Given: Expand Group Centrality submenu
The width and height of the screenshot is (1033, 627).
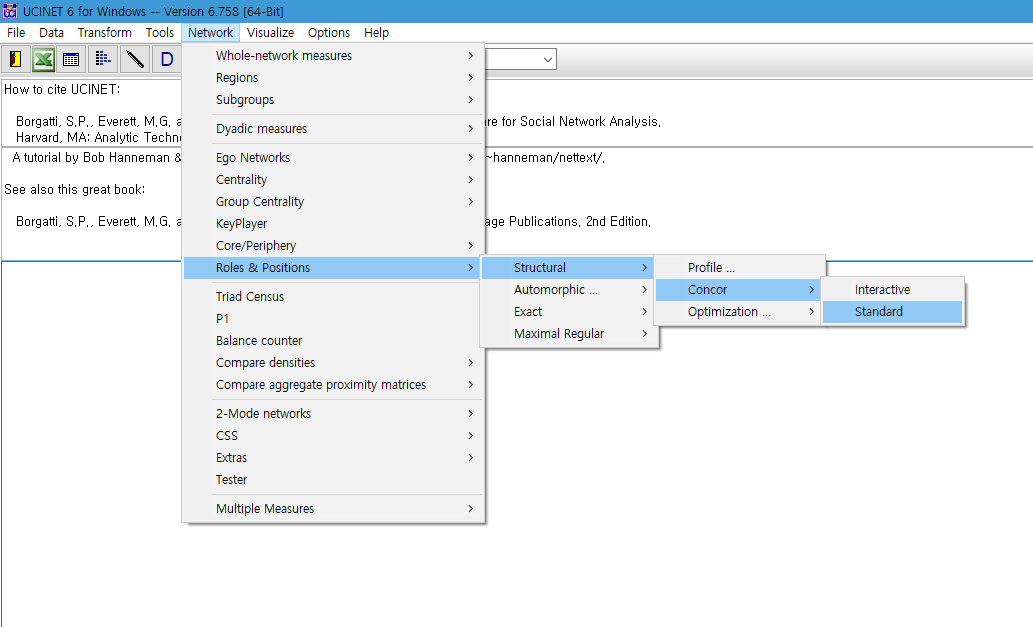Looking at the screenshot, I should pyautogui.click(x=333, y=202).
